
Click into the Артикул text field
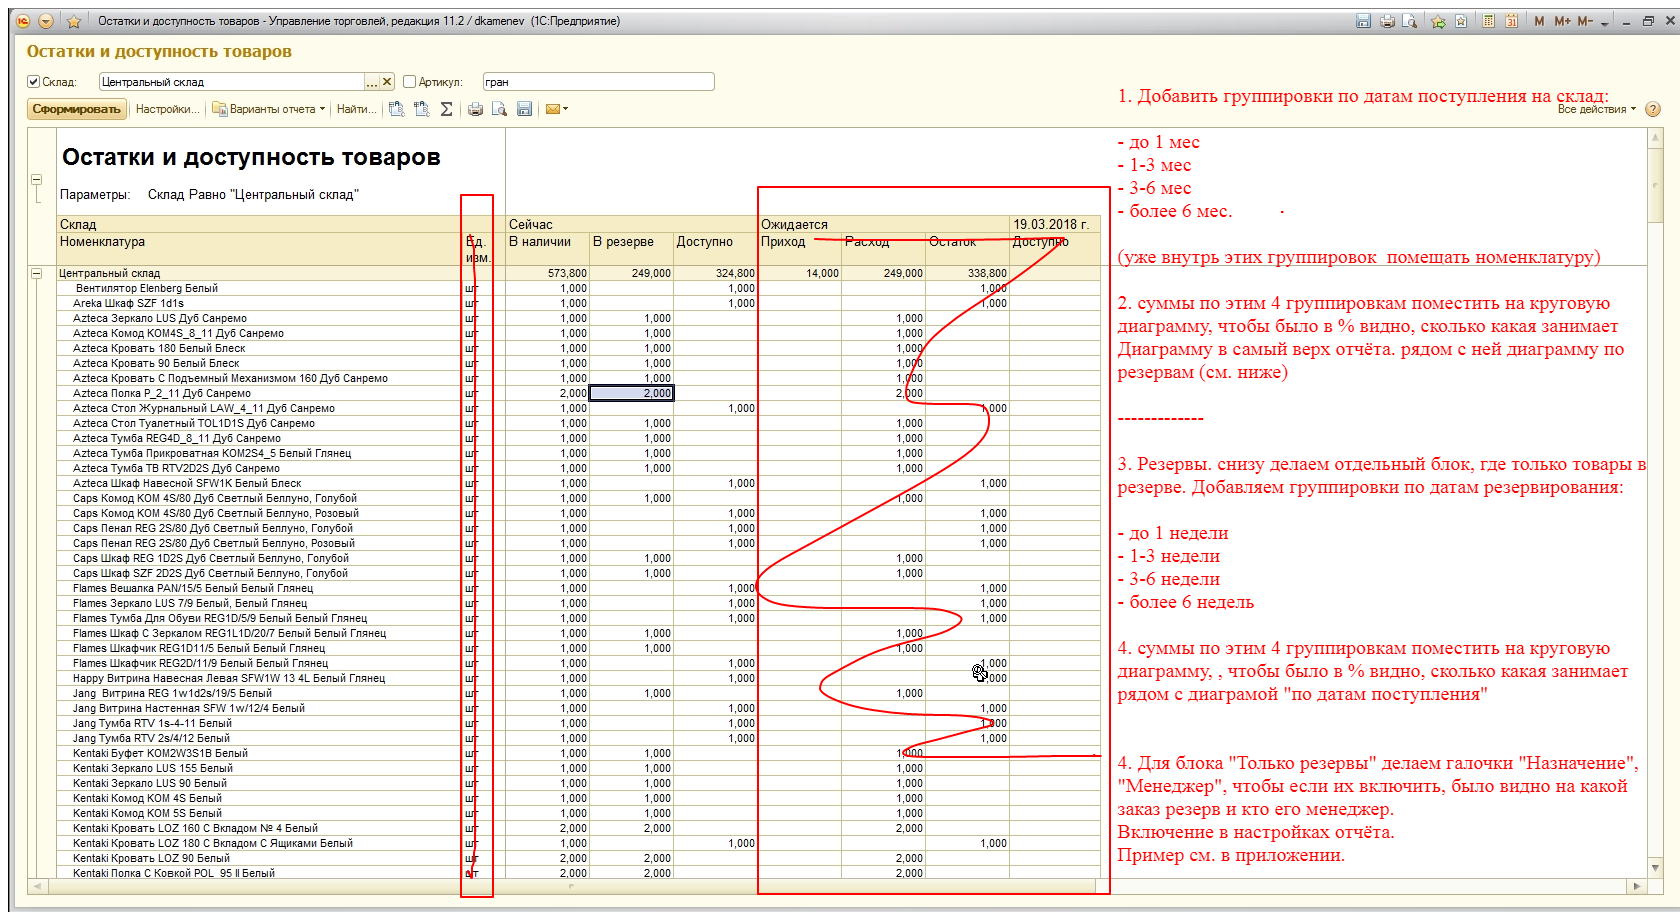coord(598,82)
